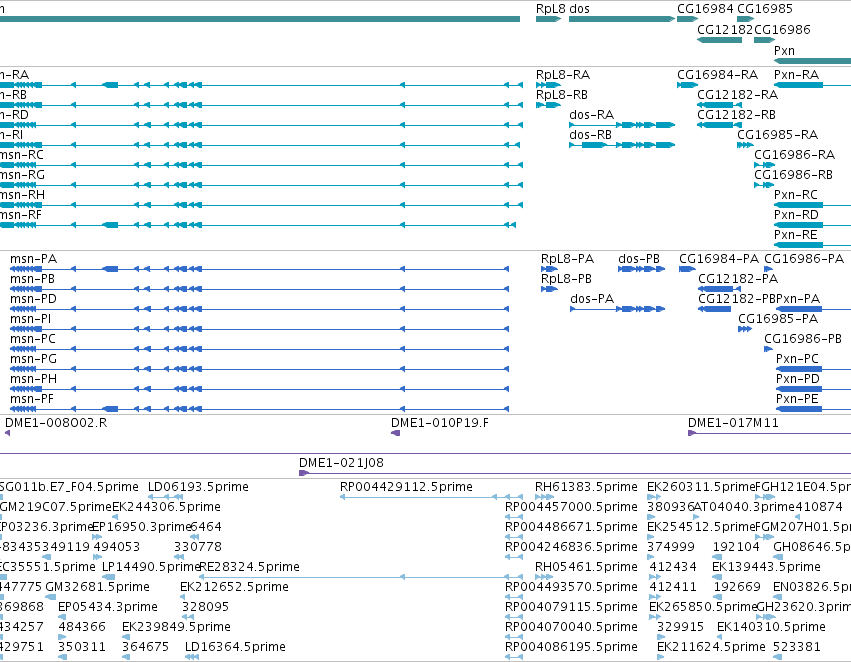This screenshot has height=662, width=851.
Task: Select transcript Pxn-RD
Action: click(796, 215)
